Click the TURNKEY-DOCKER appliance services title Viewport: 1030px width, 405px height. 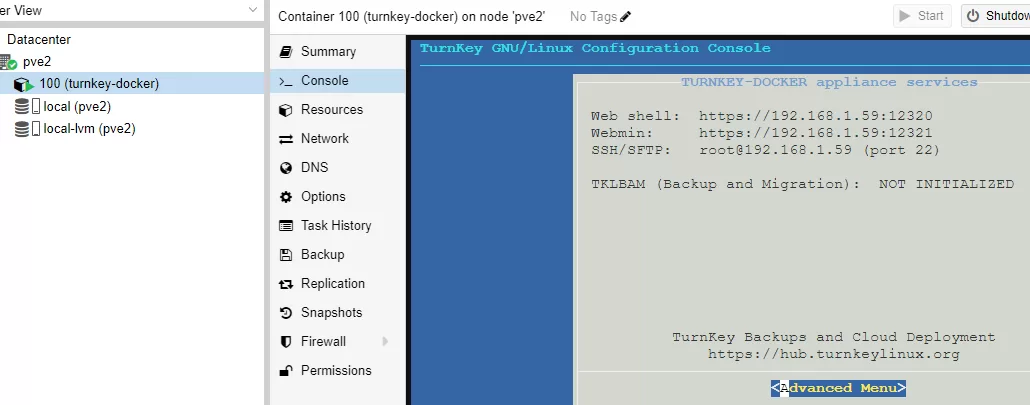(829, 82)
